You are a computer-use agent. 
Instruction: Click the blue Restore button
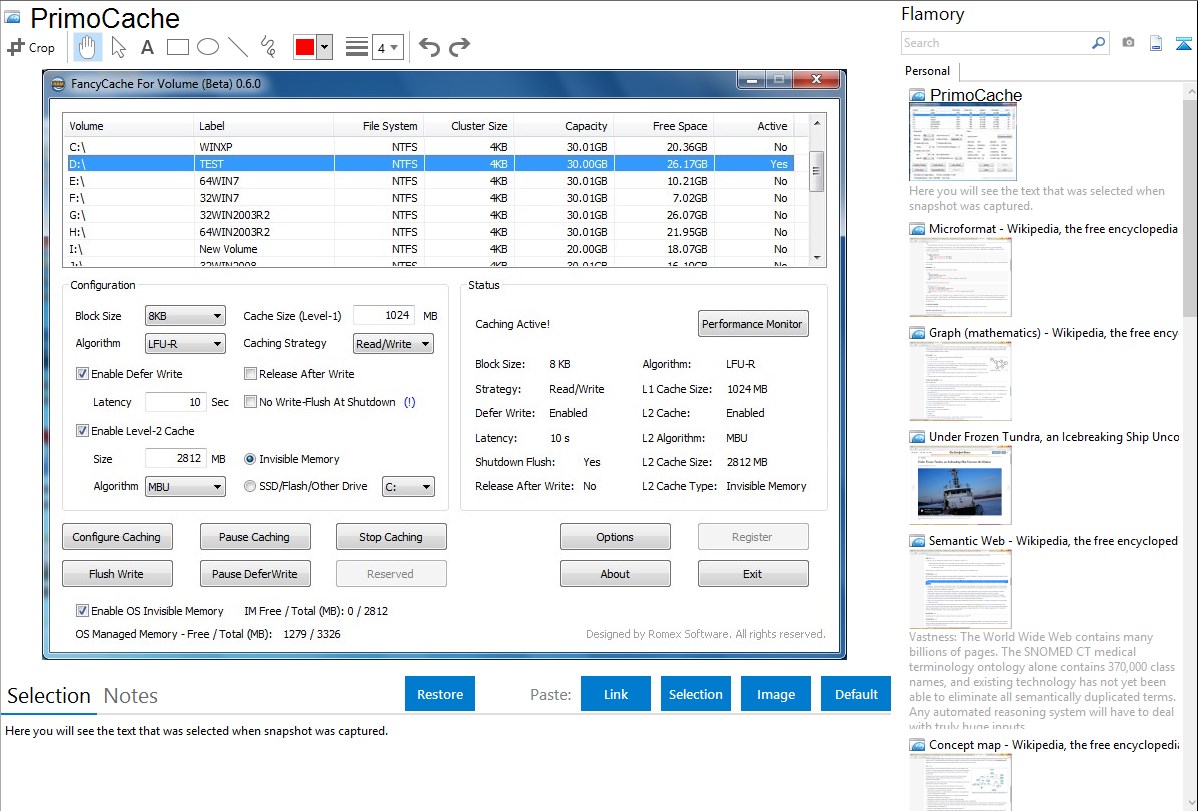click(440, 694)
